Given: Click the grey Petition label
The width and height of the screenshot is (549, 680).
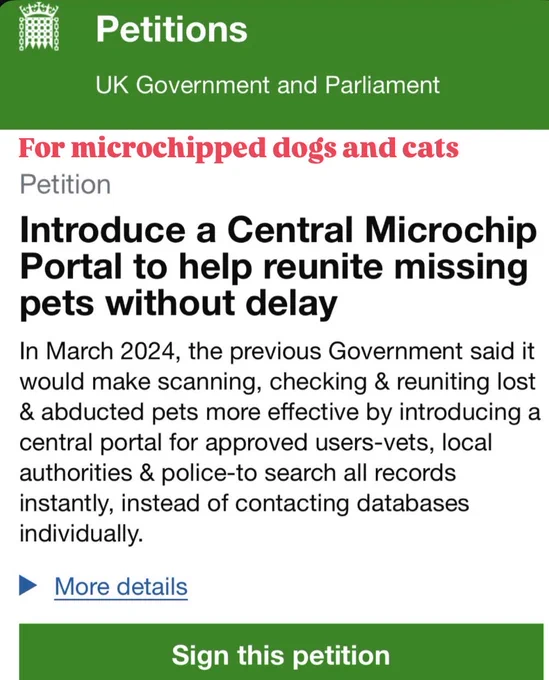Looking at the screenshot, I should [65, 185].
